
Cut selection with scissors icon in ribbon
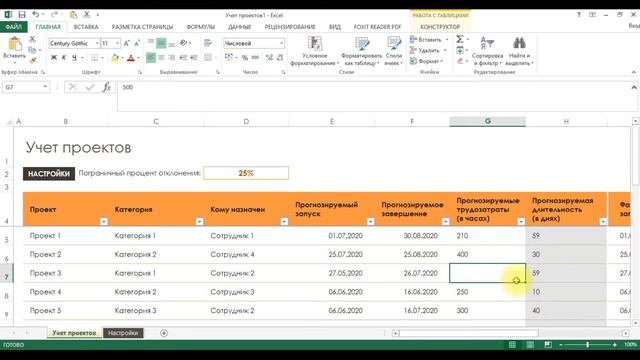point(32,39)
